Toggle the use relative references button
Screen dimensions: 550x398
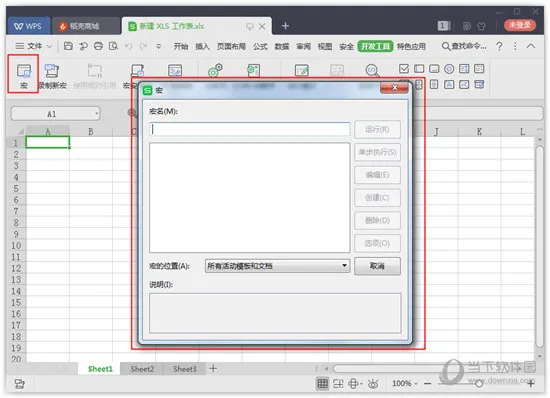[x=94, y=75]
